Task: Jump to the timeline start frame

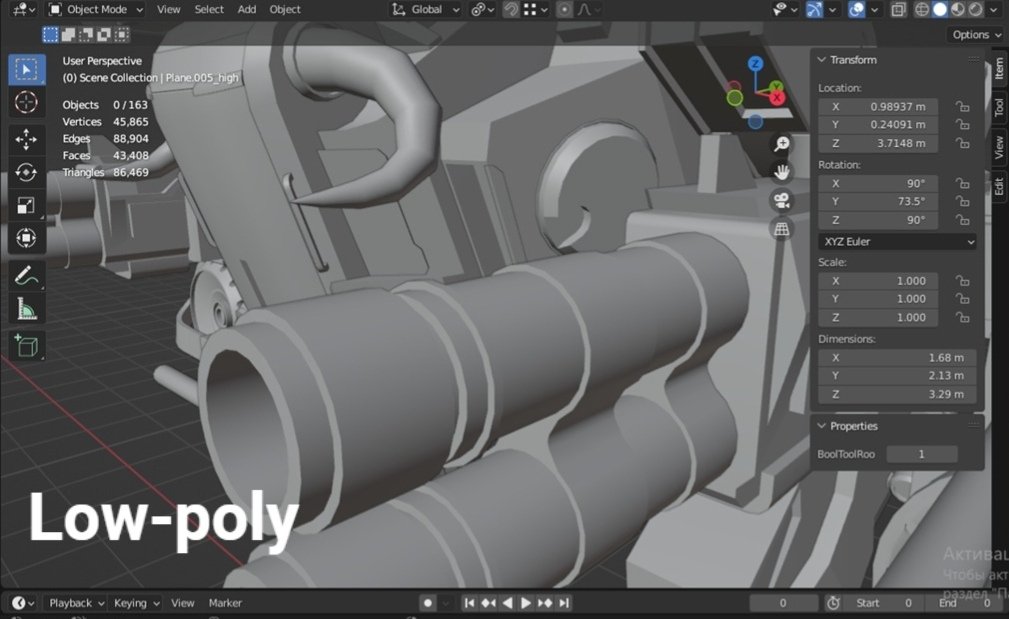Action: tap(469, 603)
